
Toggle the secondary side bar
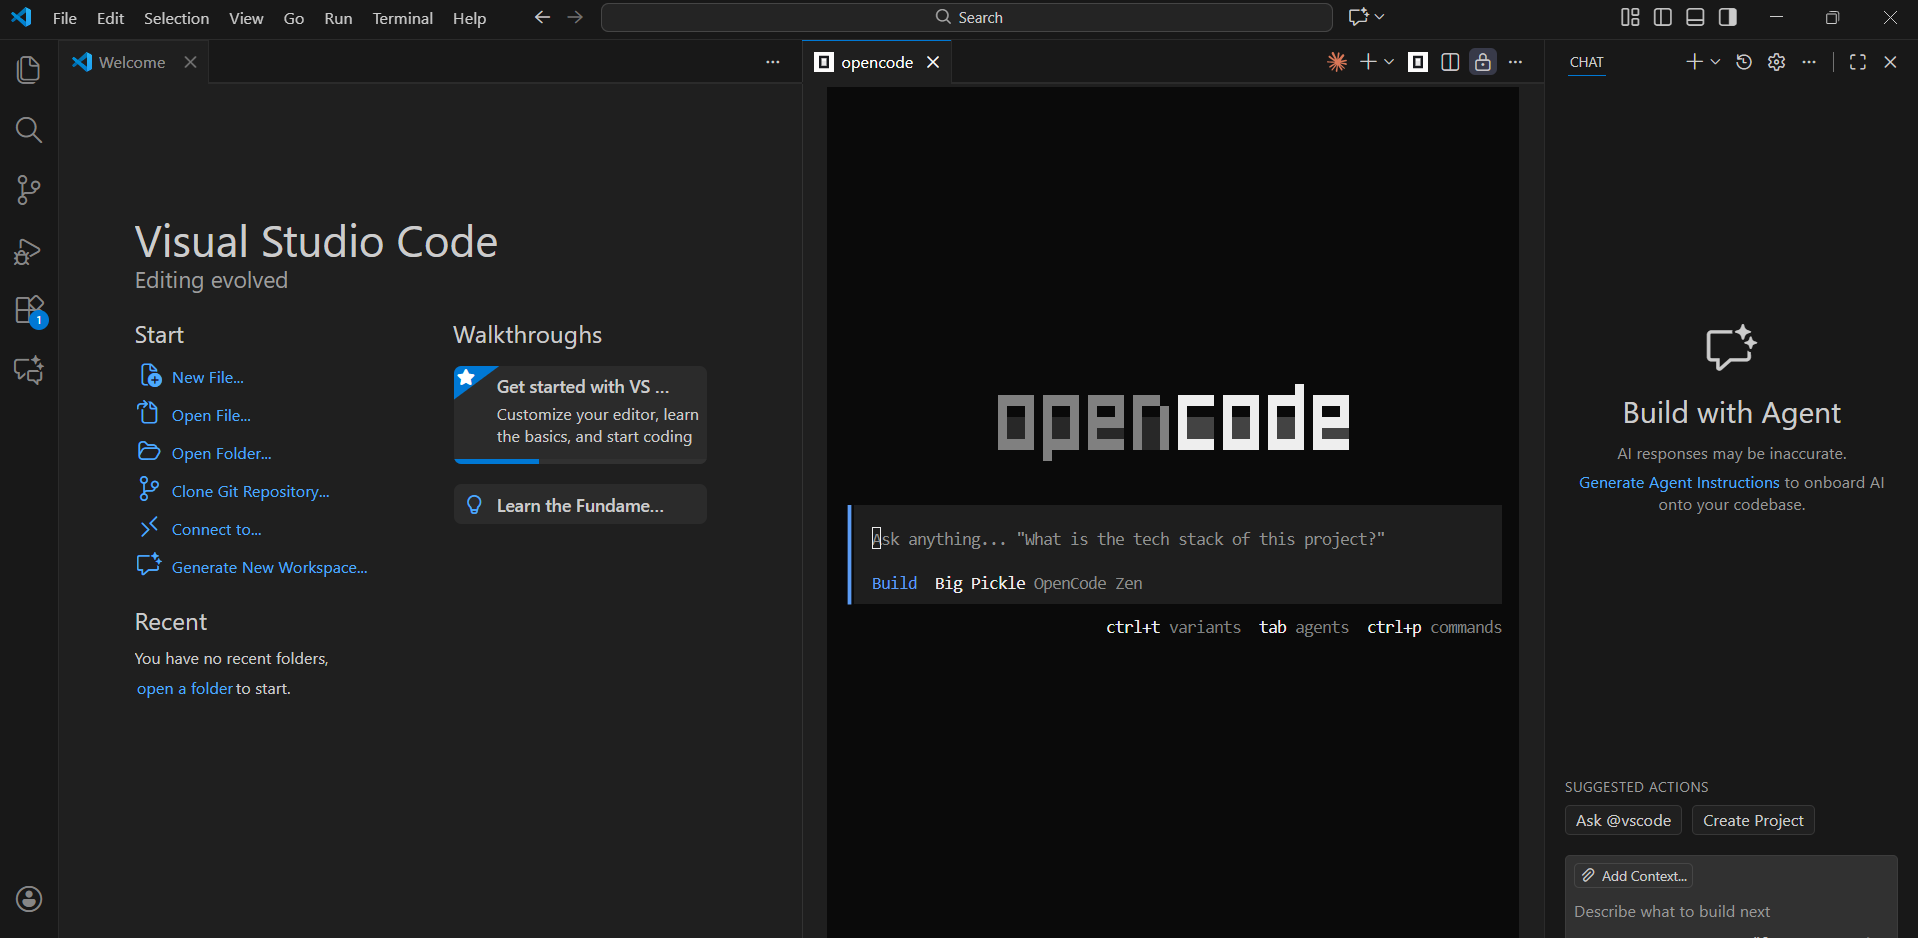[1727, 17]
